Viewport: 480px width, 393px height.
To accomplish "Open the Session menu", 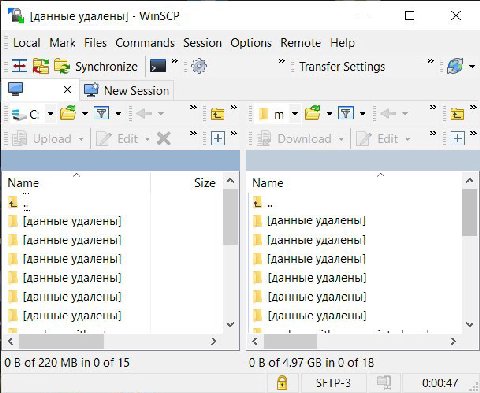I will (x=202, y=43).
